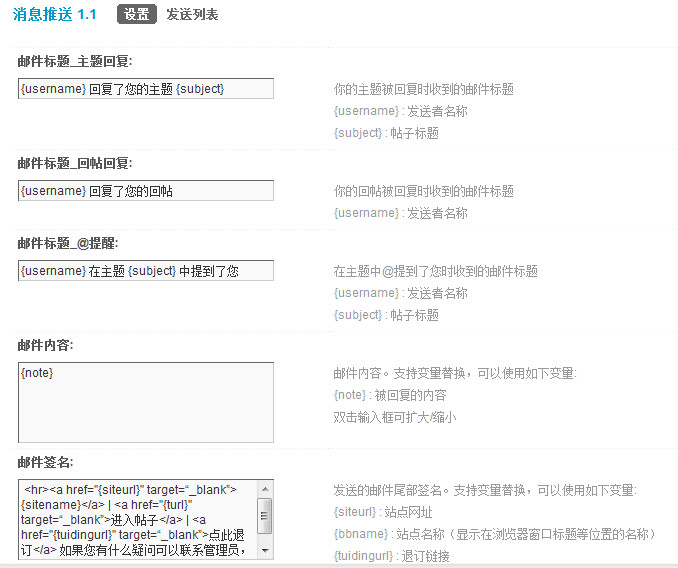Click the 邮件标题_主题回复 label
Image resolution: width=678 pixels, height=568 pixels.
(x=75, y=61)
